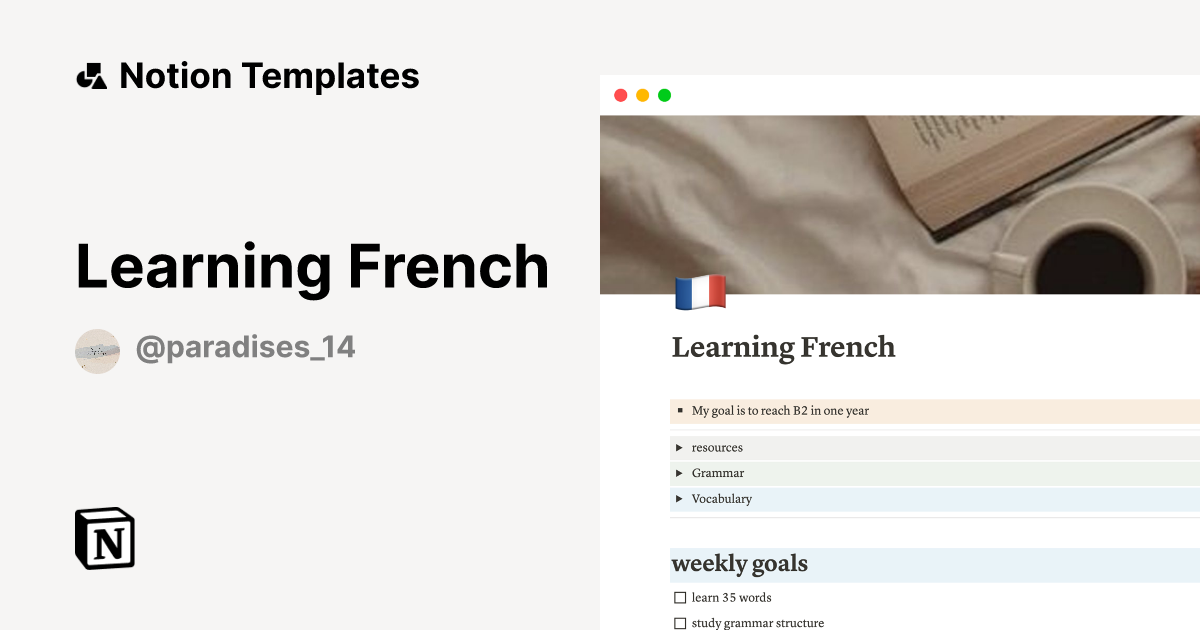Click the large Learning French template title
1200x630 pixels.
click(x=313, y=266)
